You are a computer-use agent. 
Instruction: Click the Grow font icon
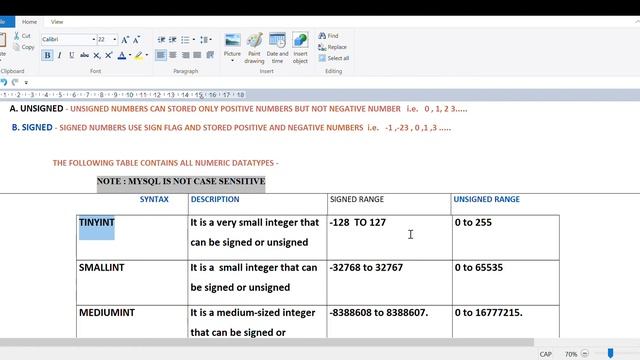tap(125, 40)
